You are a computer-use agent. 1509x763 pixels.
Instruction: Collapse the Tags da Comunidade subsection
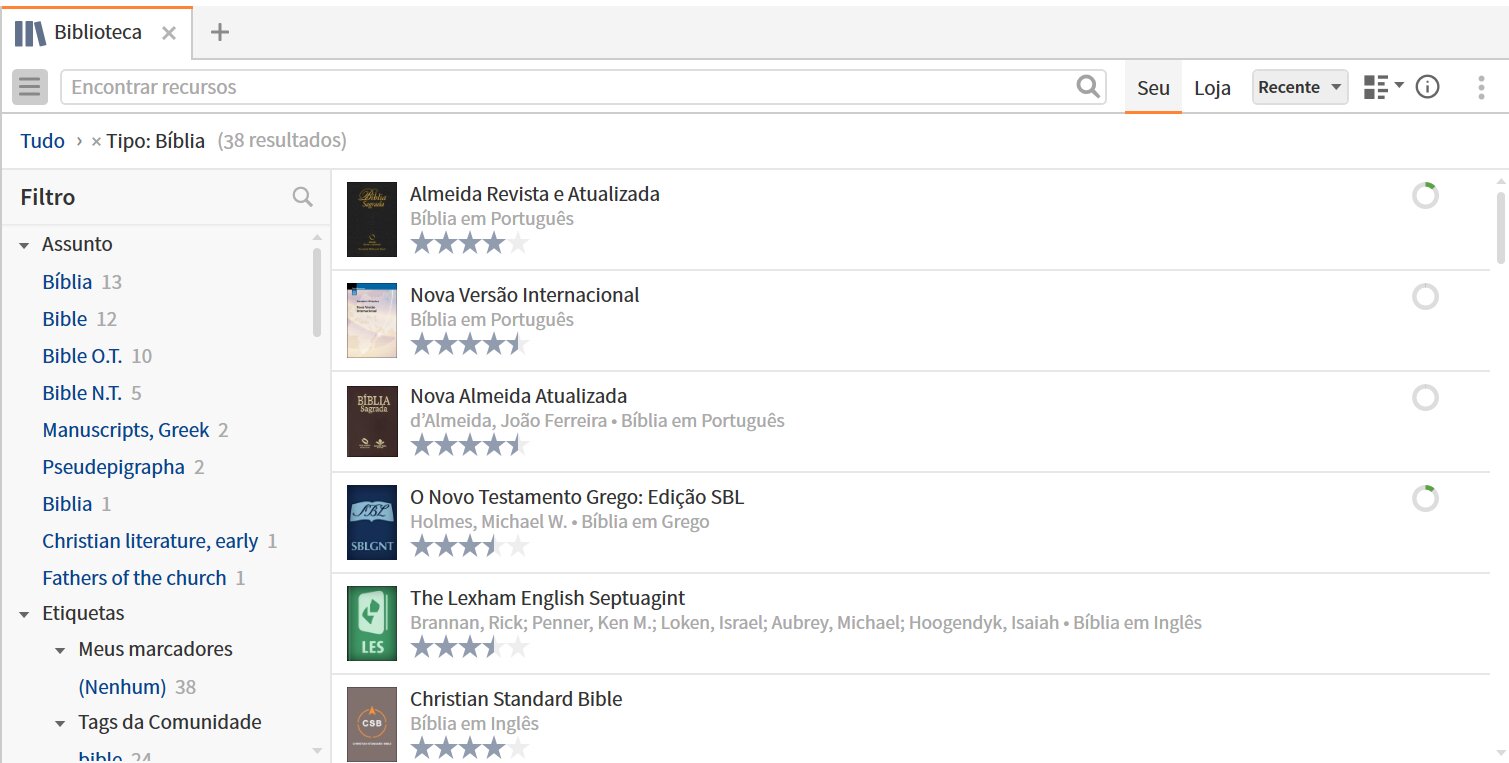pyautogui.click(x=61, y=723)
